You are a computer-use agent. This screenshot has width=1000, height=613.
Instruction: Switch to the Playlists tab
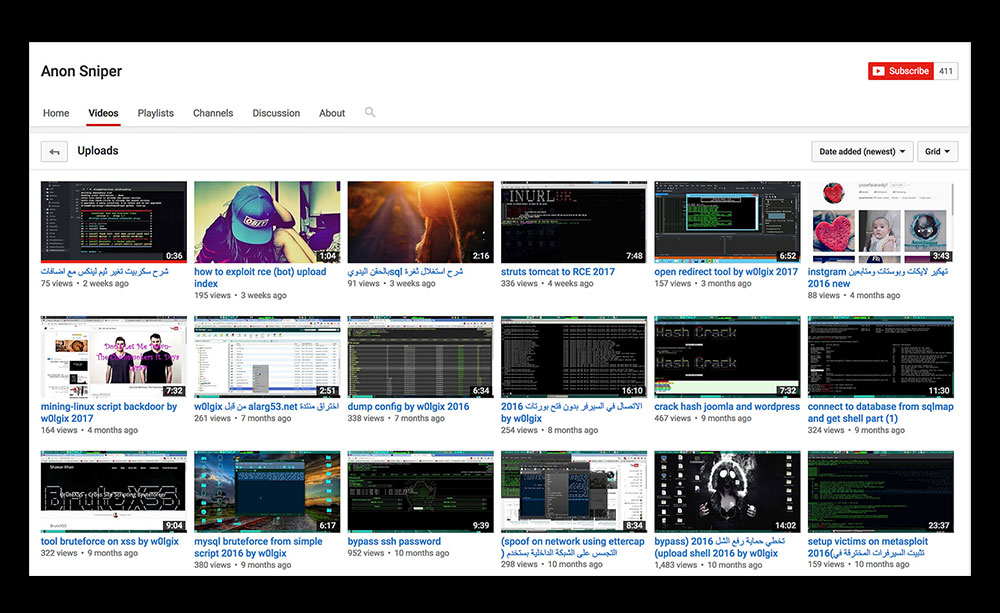coord(155,113)
